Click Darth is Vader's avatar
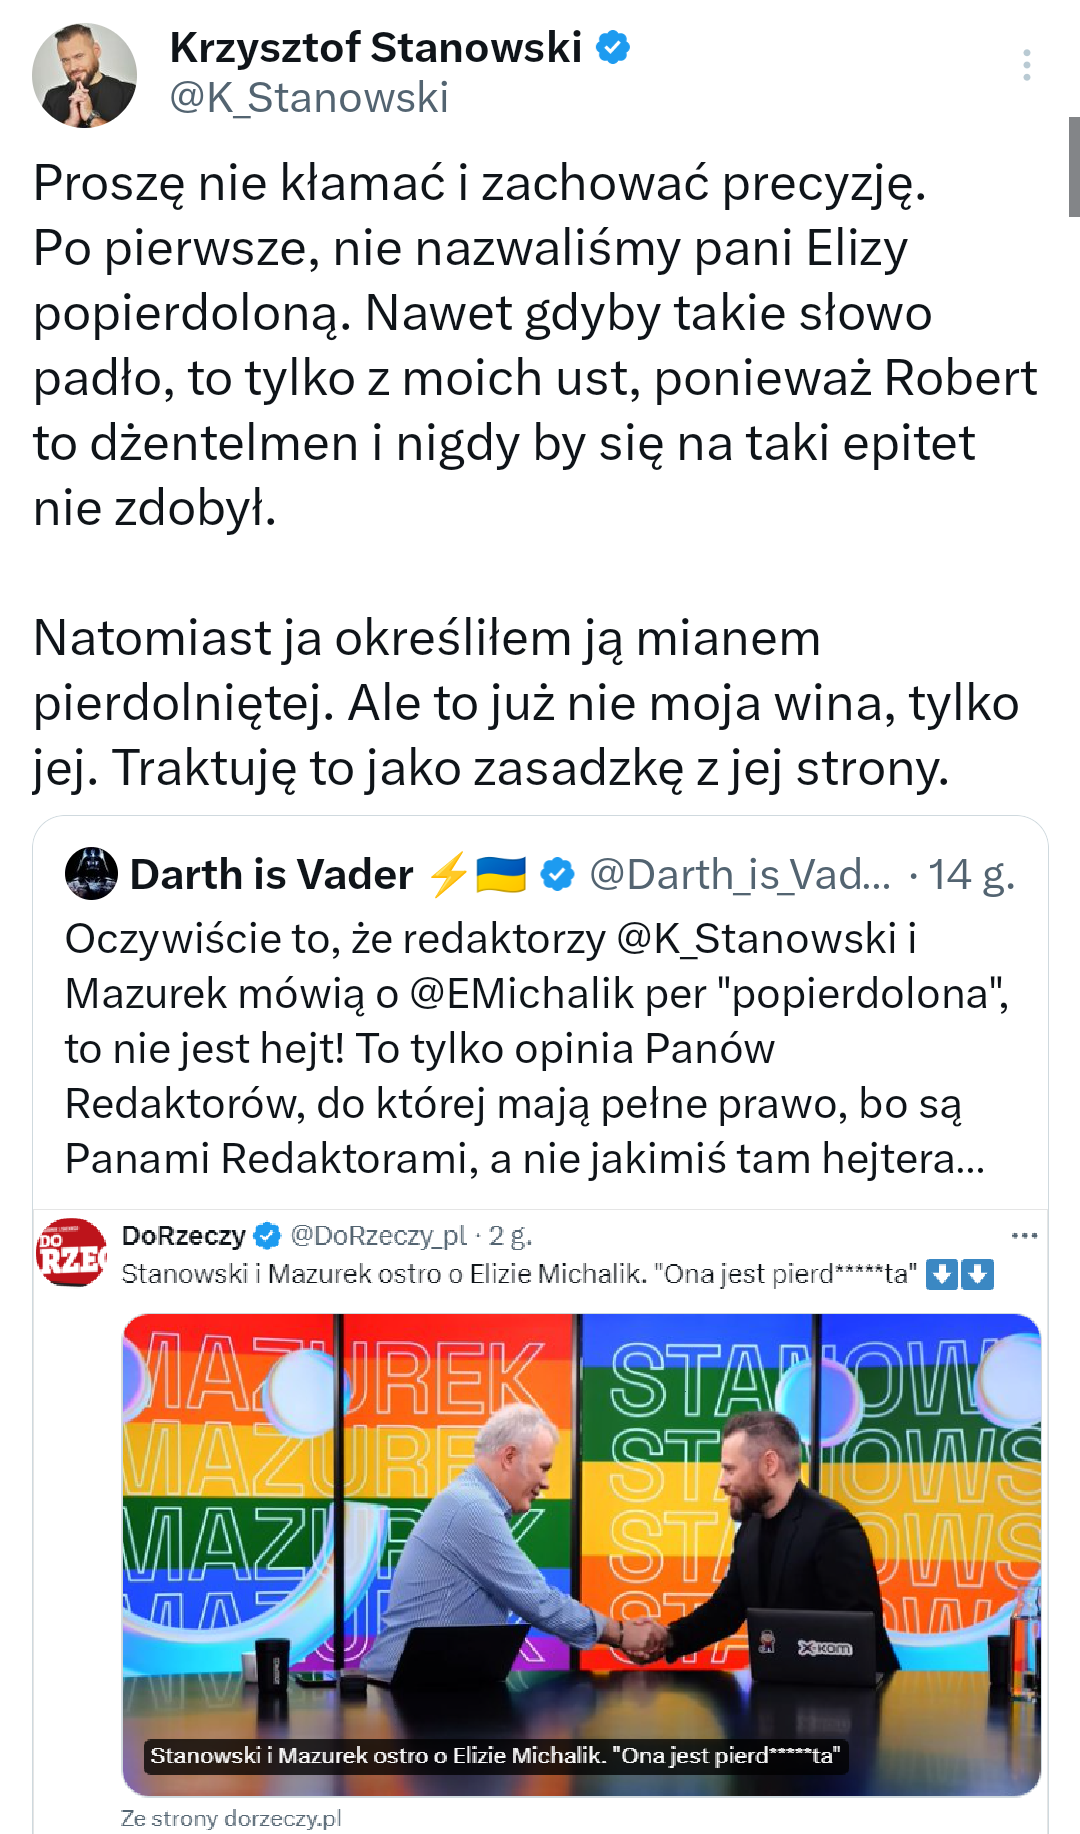1080x1834 pixels. 91,874
